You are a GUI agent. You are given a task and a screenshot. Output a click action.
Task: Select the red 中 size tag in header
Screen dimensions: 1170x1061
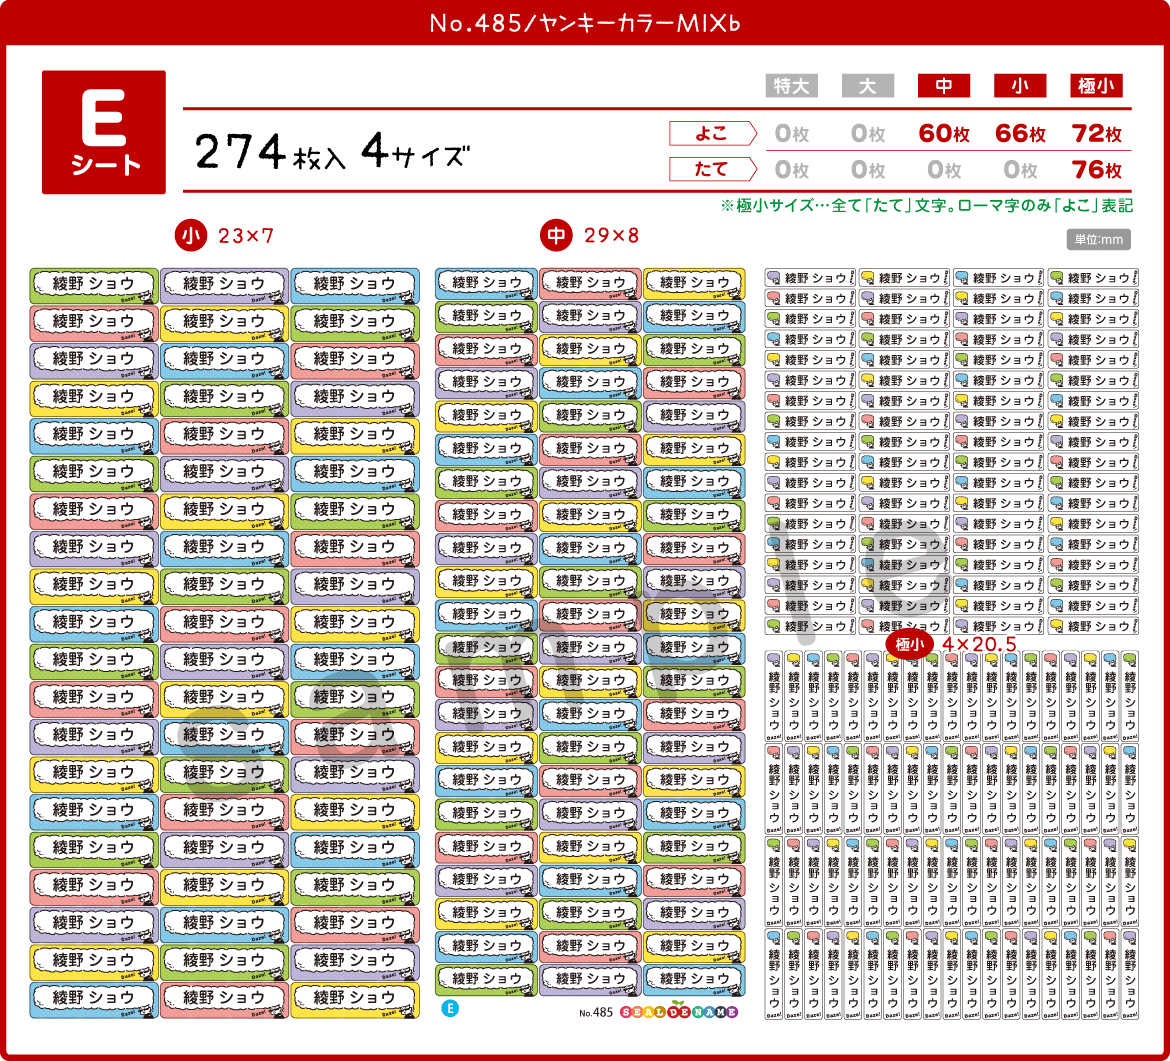944,86
